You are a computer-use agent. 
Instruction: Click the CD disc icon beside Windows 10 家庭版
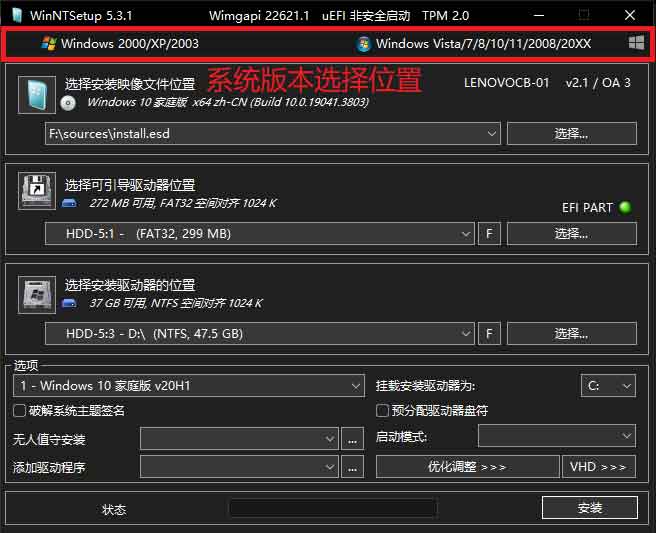(x=68, y=103)
